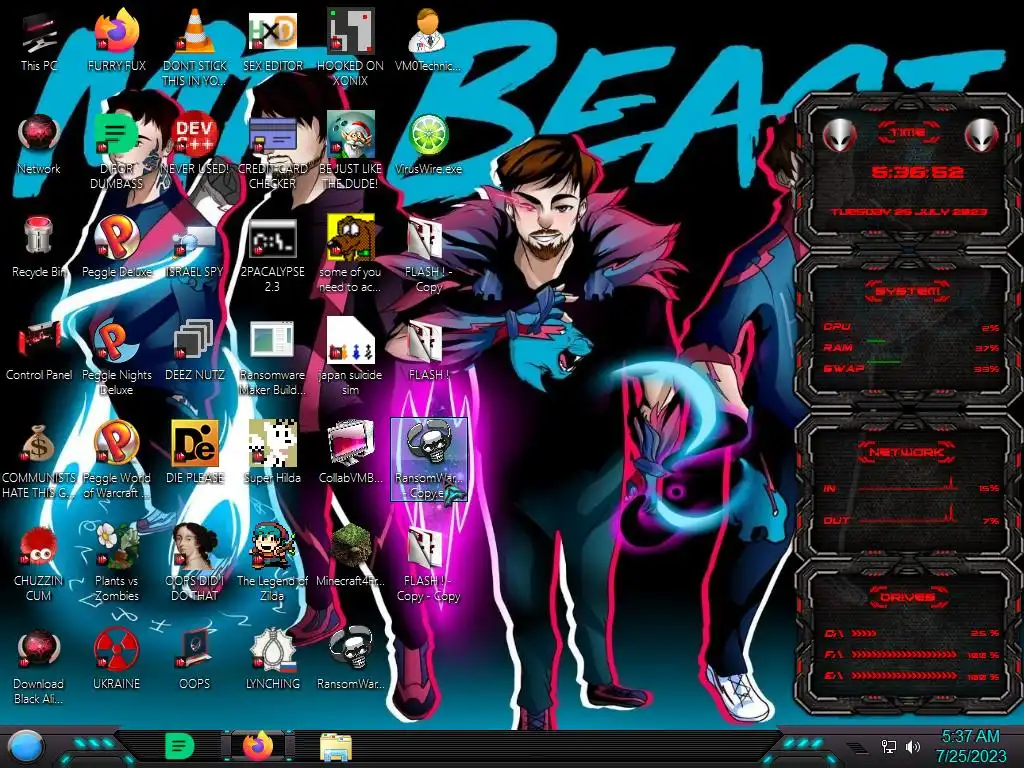Open File Explorer from the taskbar
Screen dimensions: 1024x768
point(336,747)
